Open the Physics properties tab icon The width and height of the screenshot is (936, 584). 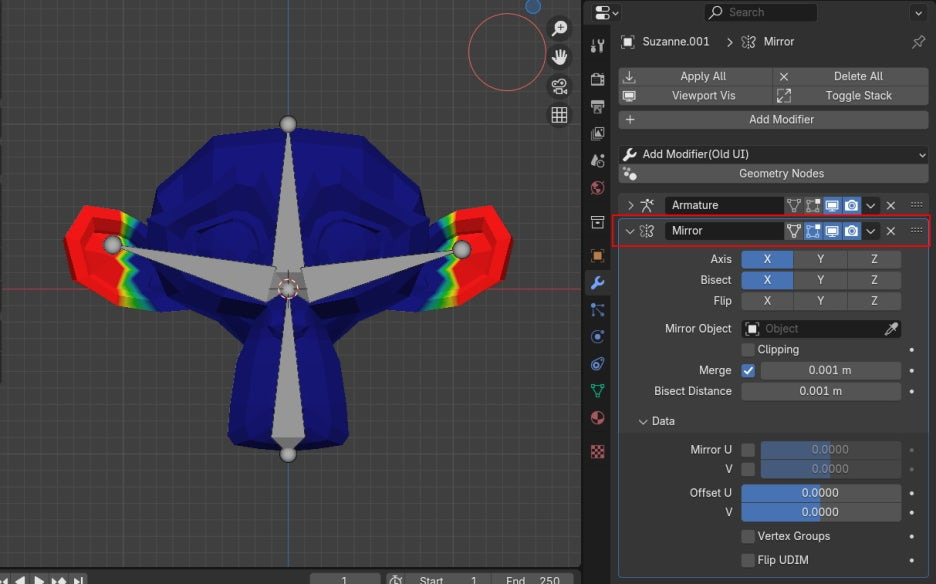click(x=598, y=337)
